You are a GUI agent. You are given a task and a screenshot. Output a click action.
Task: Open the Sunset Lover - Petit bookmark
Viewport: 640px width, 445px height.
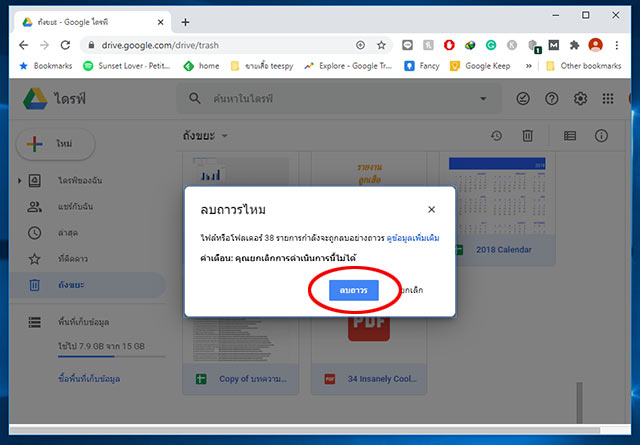pyautogui.click(x=127, y=66)
